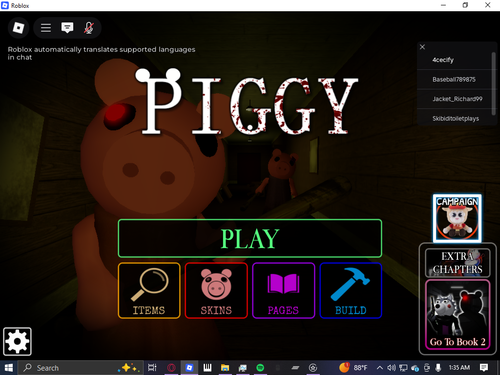Open Spotify from taskbar
Screen dimensions: 500x375
pyautogui.click(x=260, y=368)
